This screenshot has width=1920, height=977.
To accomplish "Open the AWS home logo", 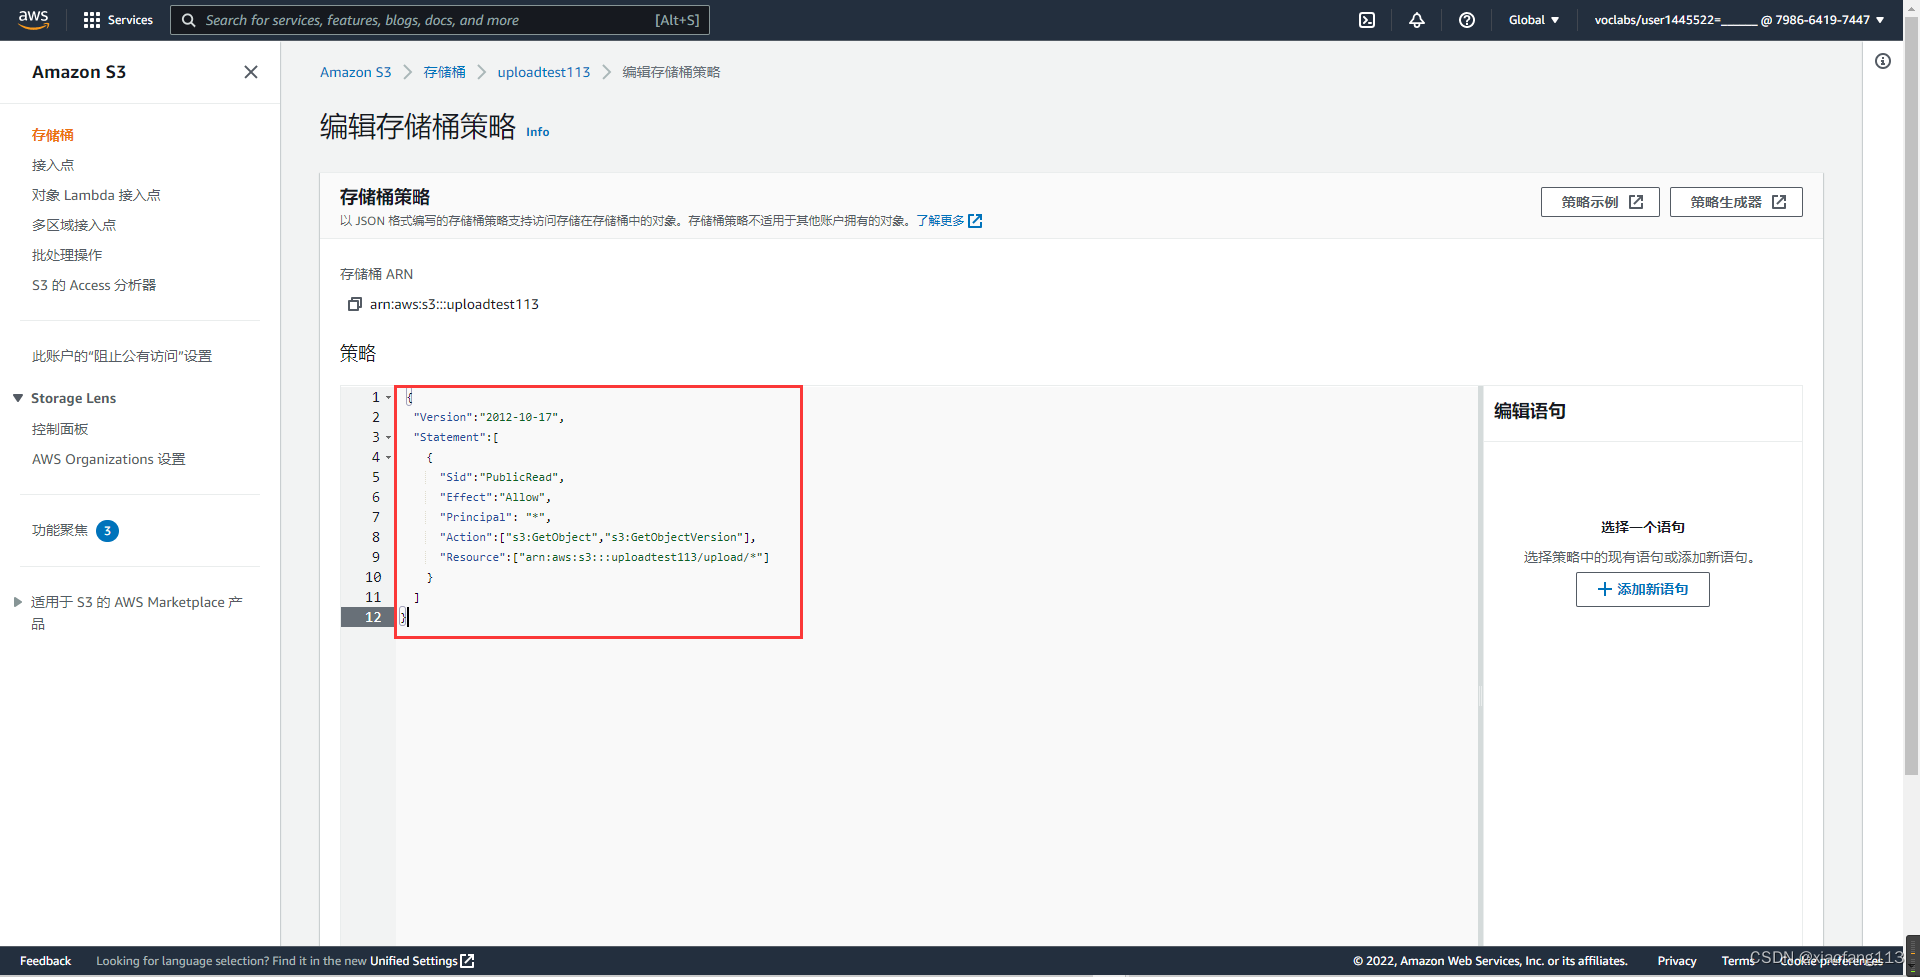I will coord(34,20).
